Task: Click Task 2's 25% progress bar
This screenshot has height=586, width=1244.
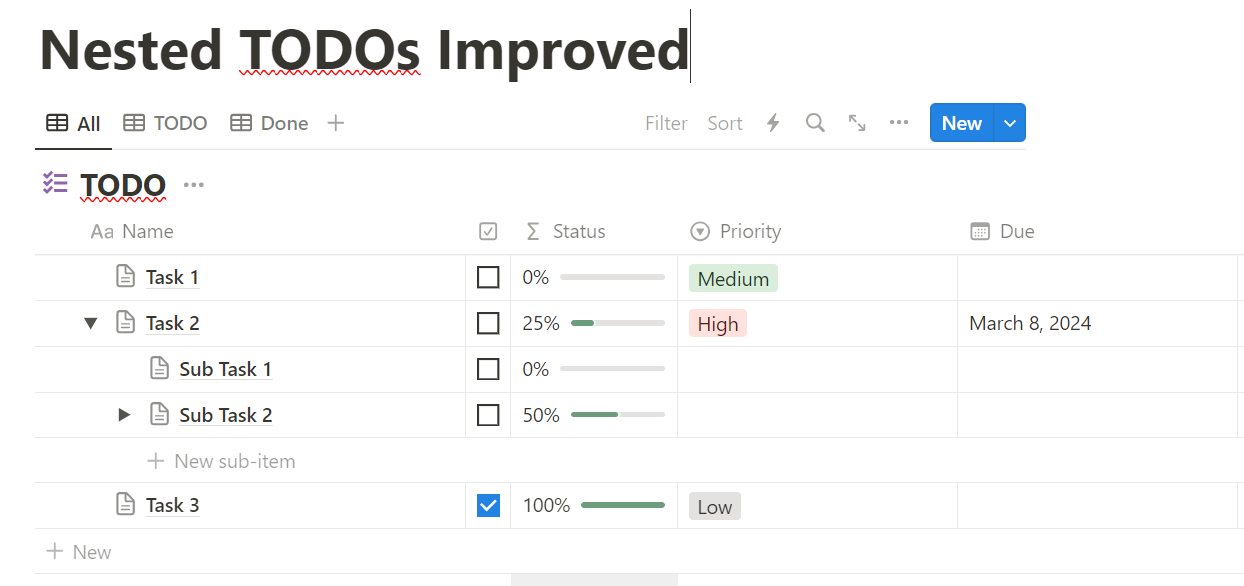Action: [x=617, y=322]
